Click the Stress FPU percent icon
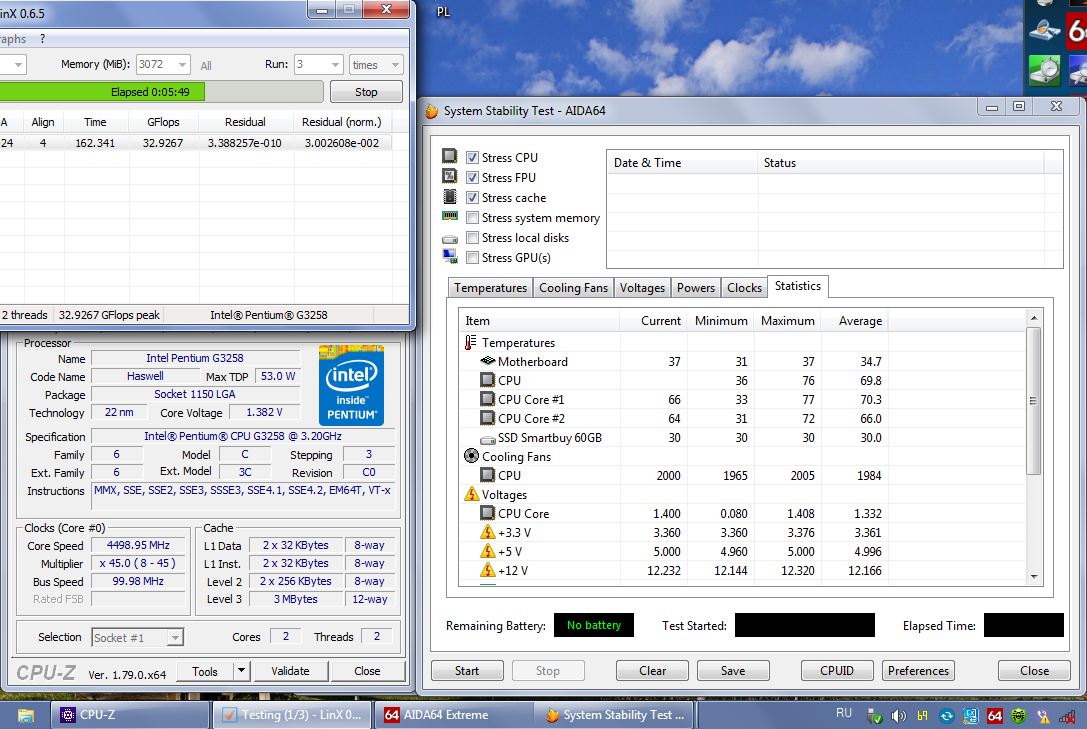 pos(450,176)
